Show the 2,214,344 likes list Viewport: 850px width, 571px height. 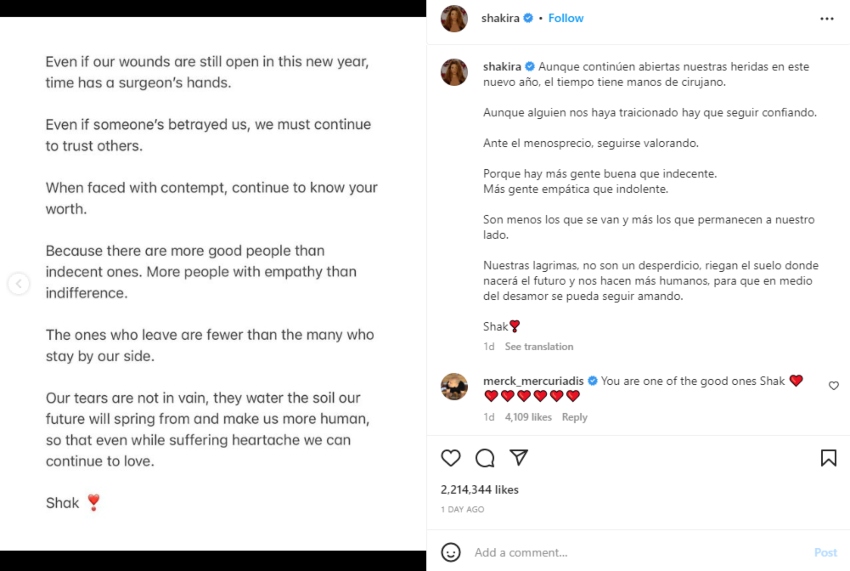[x=480, y=490]
